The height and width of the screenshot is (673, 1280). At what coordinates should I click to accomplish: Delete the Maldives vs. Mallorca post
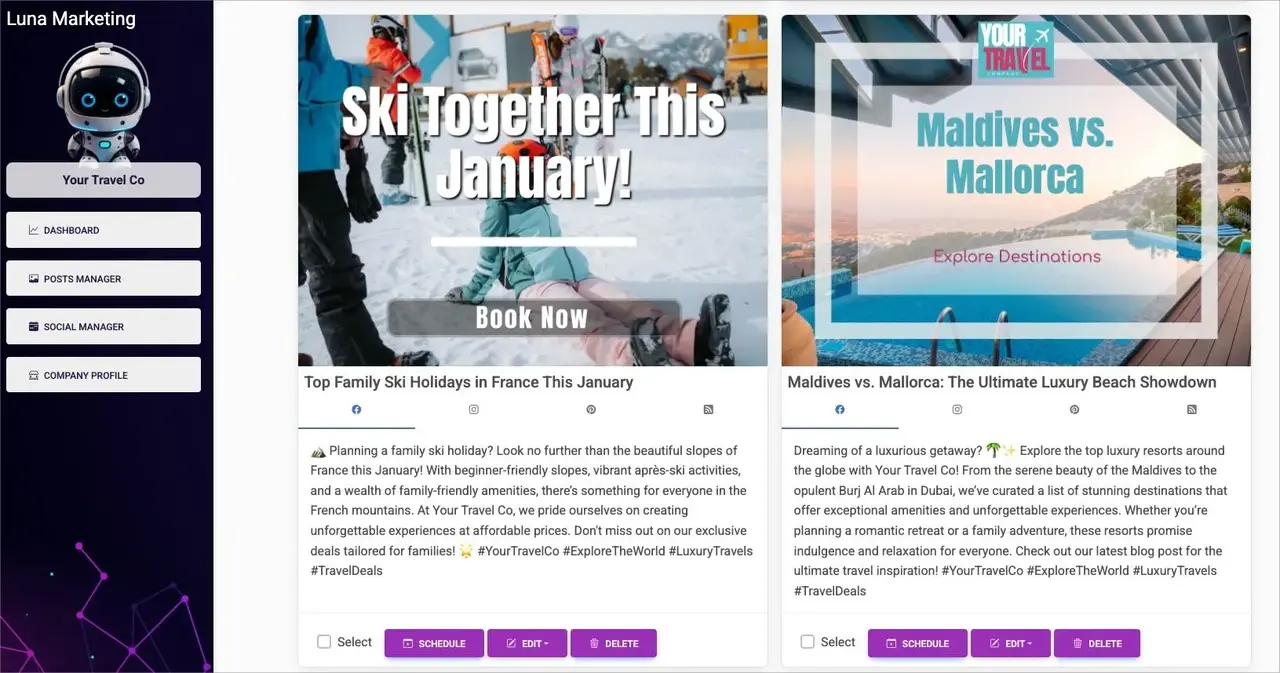(1097, 643)
